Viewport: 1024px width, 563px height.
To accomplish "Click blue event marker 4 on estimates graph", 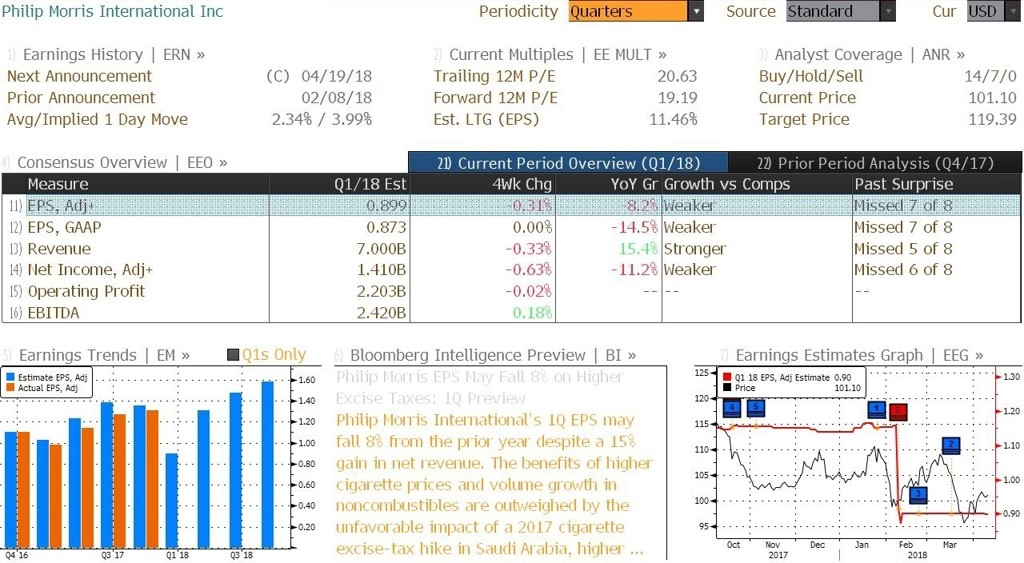I will 732,408.
